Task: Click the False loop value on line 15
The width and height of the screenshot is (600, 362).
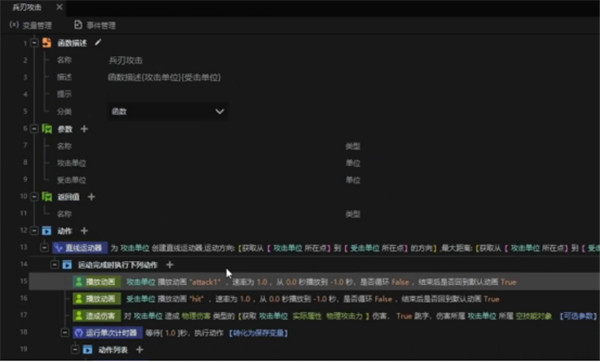Action: pyautogui.click(x=400, y=282)
